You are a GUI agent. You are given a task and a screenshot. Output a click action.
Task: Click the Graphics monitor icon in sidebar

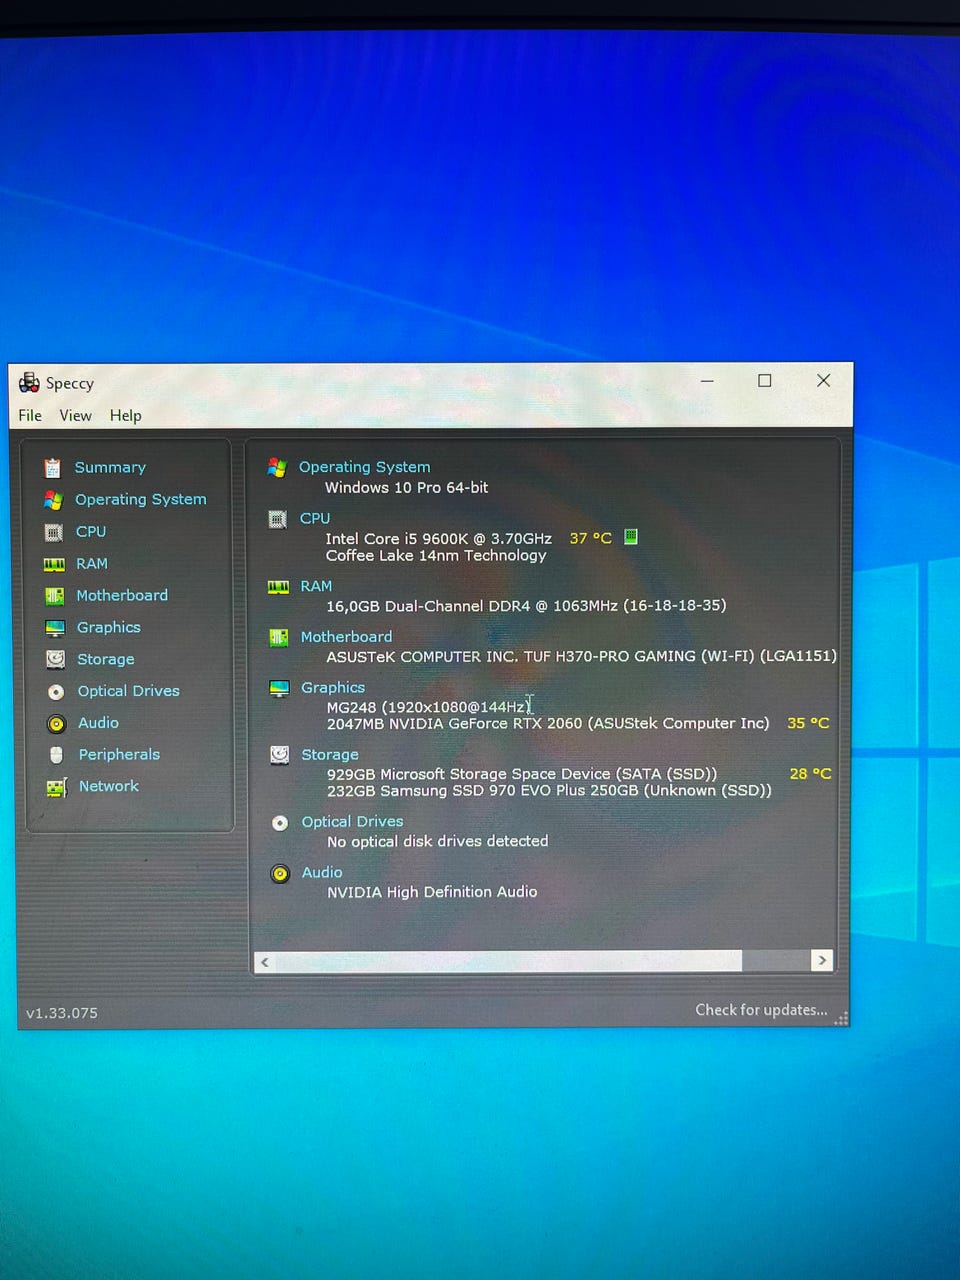[55, 628]
